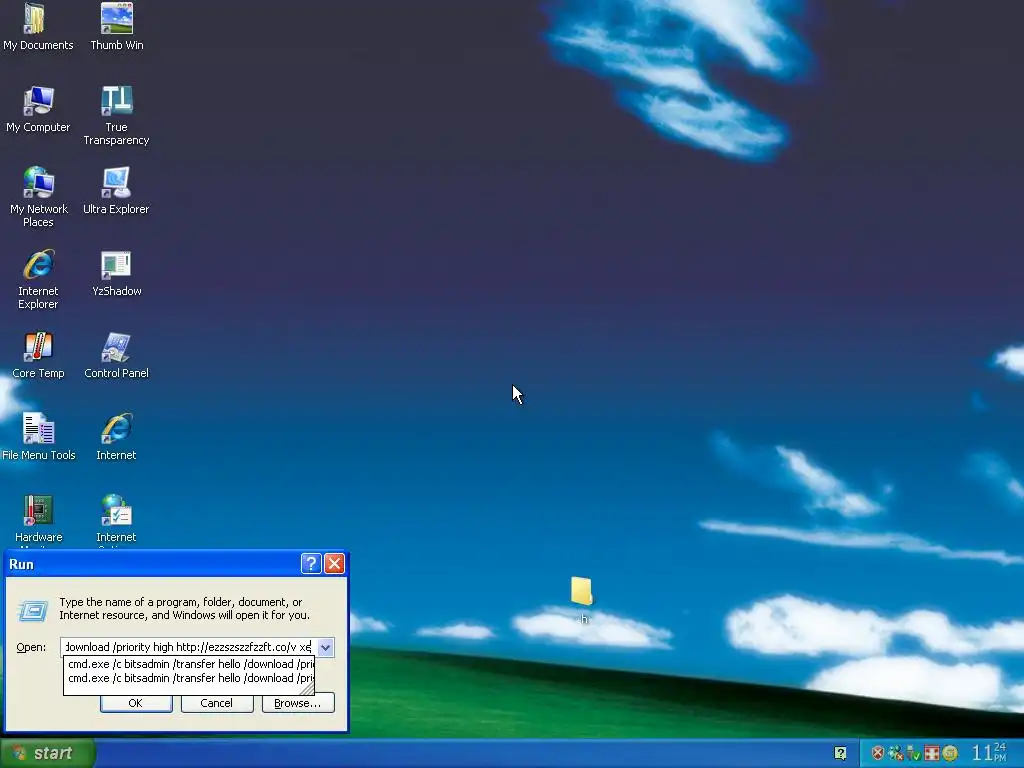Image resolution: width=1024 pixels, height=768 pixels.
Task: Expand the Open field history dropdown
Action: (325, 647)
